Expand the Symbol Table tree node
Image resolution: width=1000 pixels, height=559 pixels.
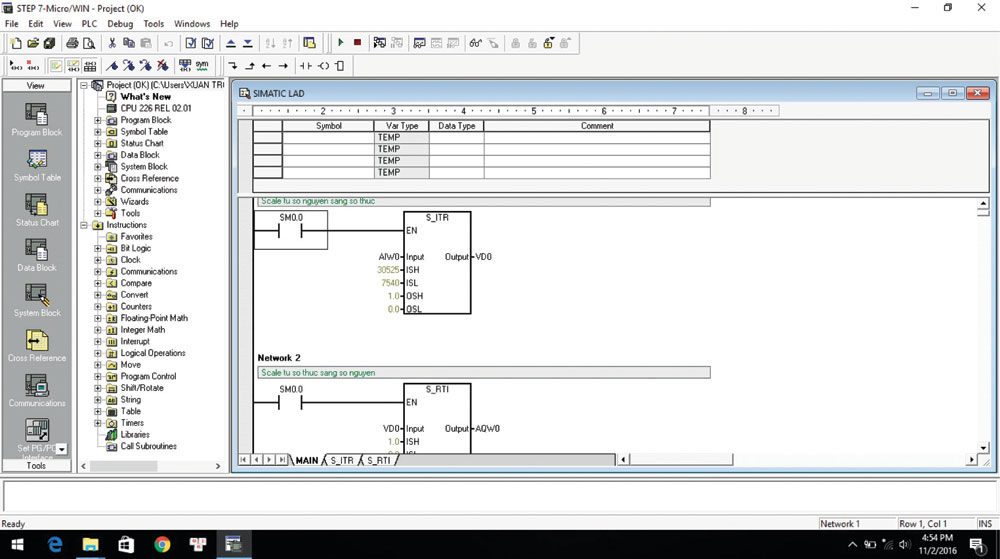click(98, 131)
